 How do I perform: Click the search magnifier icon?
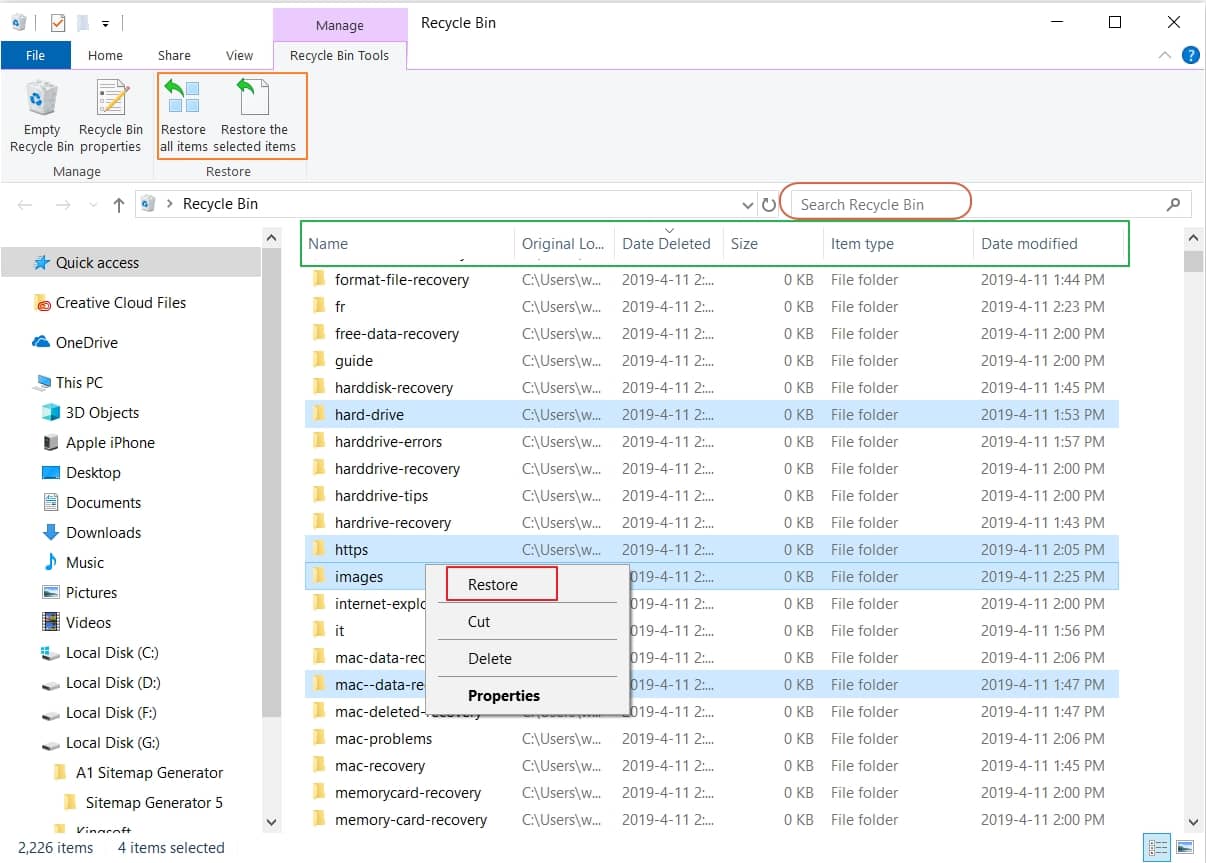1173,204
